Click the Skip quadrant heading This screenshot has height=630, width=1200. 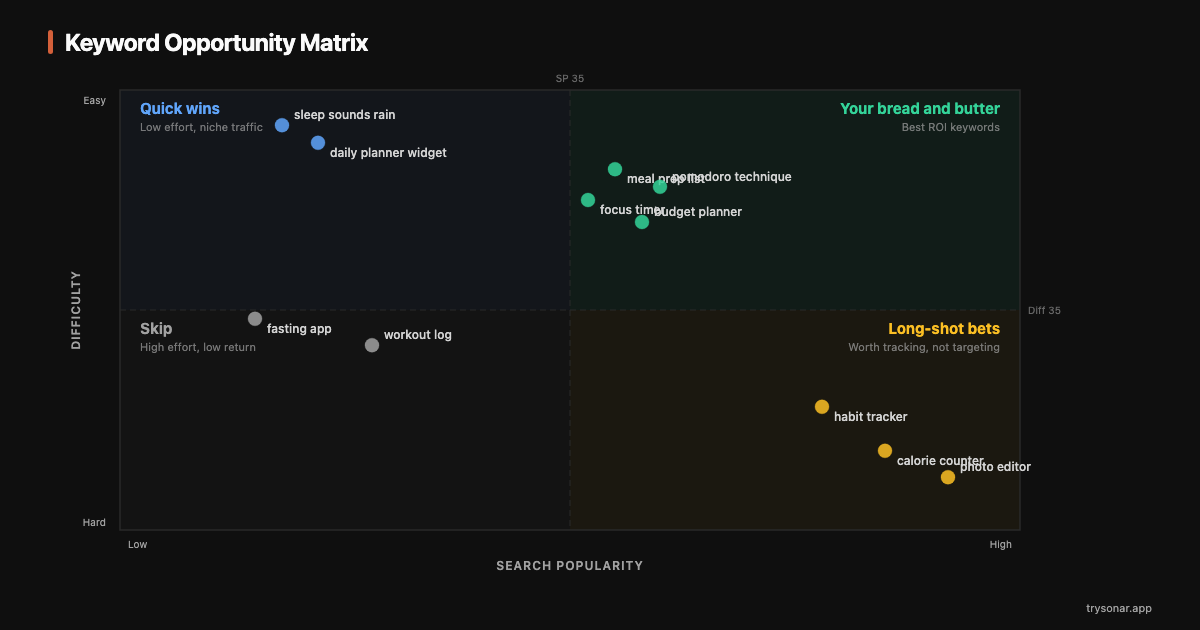155,328
